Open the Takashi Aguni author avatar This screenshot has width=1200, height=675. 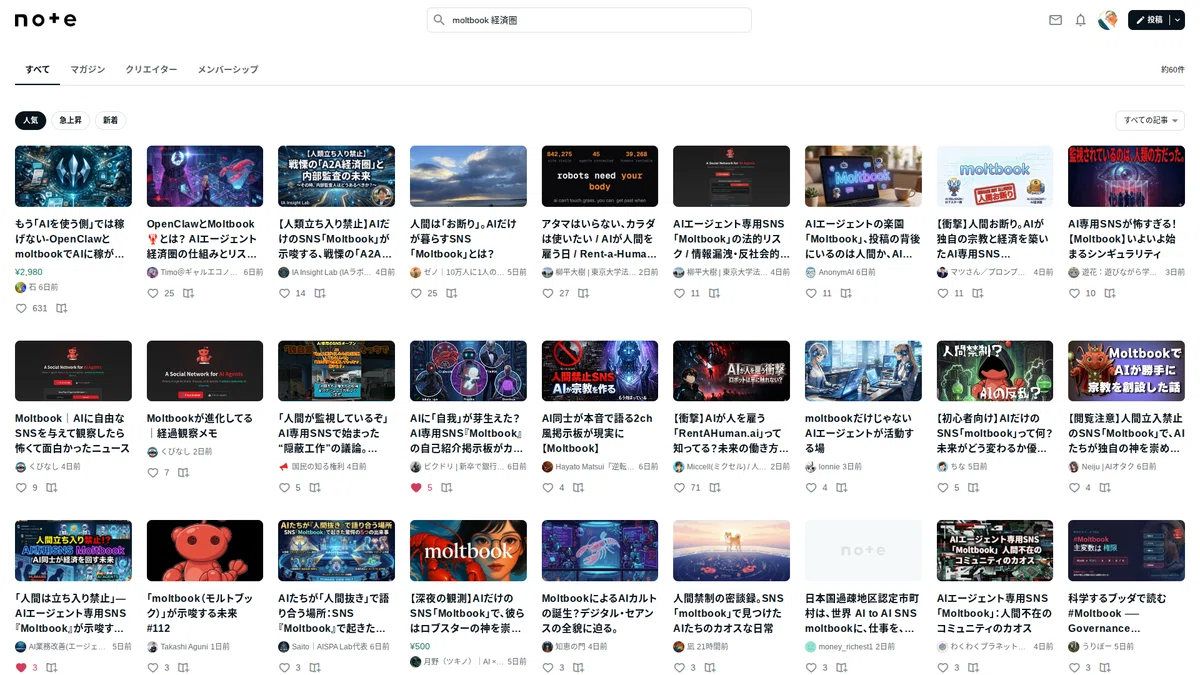click(x=153, y=647)
